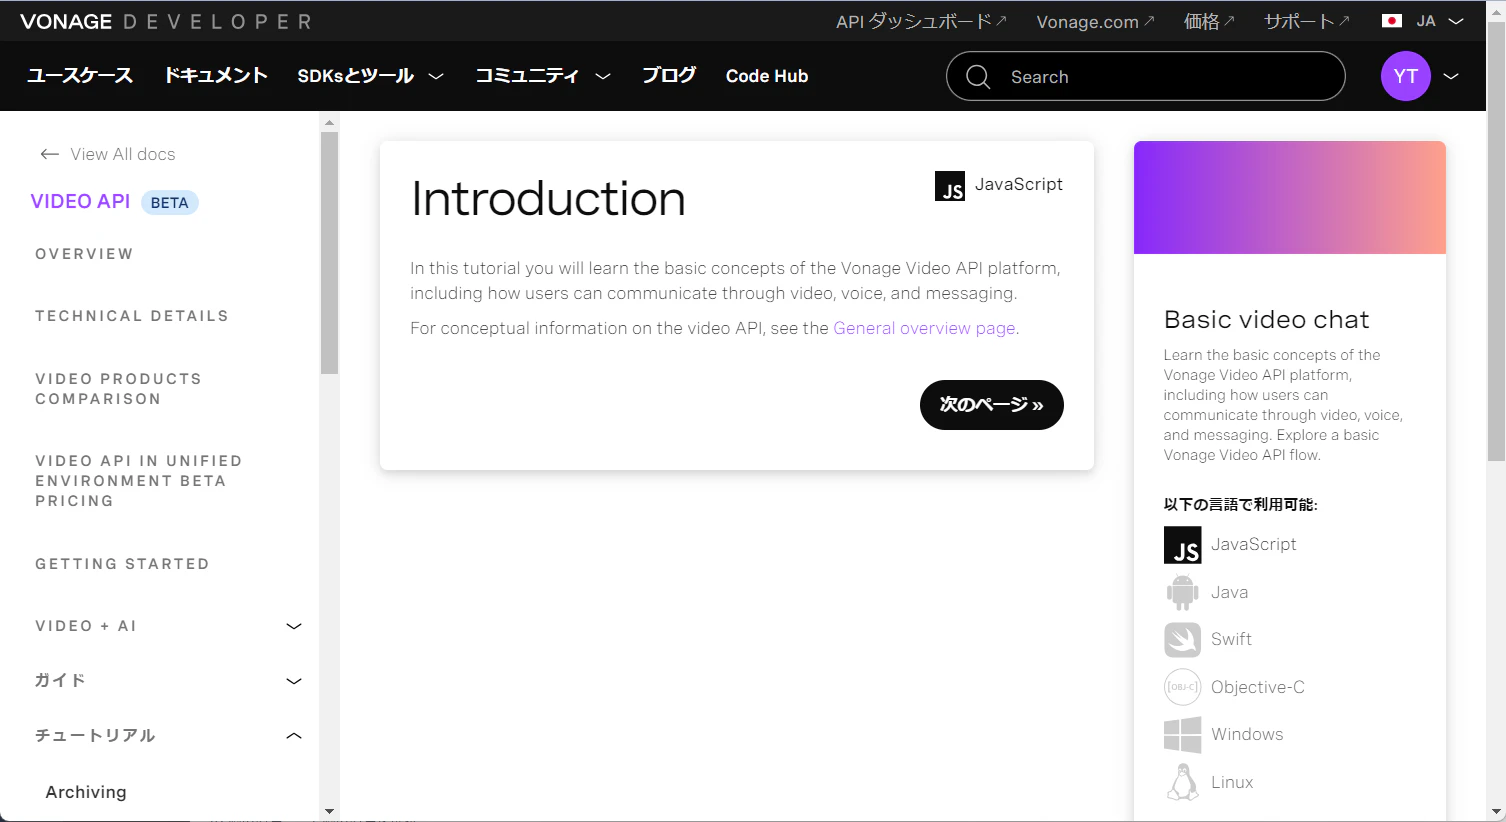The image size is (1506, 822).
Task: Open VIDEO PRODUCTS COMPARISON in sidebar
Action: click(118, 389)
